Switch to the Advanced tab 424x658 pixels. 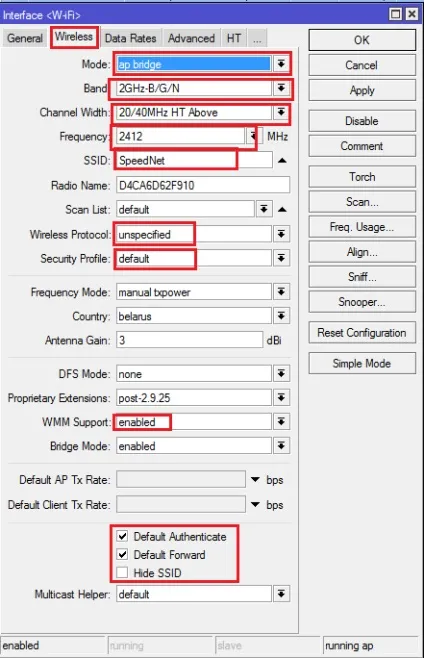(x=191, y=39)
